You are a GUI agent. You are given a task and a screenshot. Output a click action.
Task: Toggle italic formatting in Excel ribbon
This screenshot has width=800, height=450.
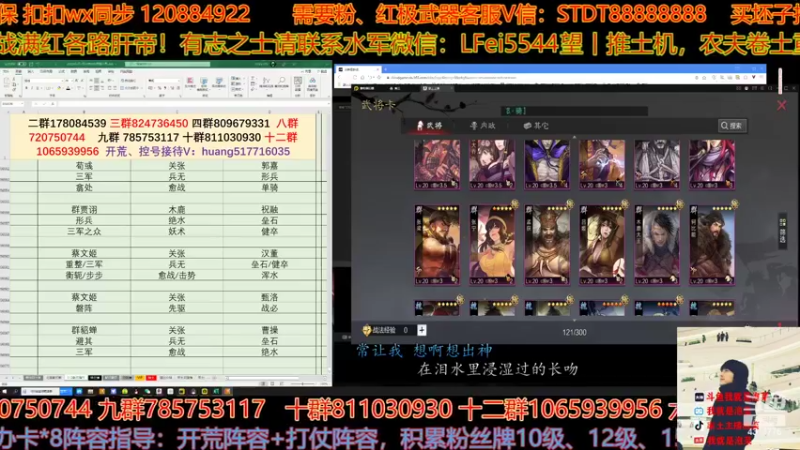32,88
